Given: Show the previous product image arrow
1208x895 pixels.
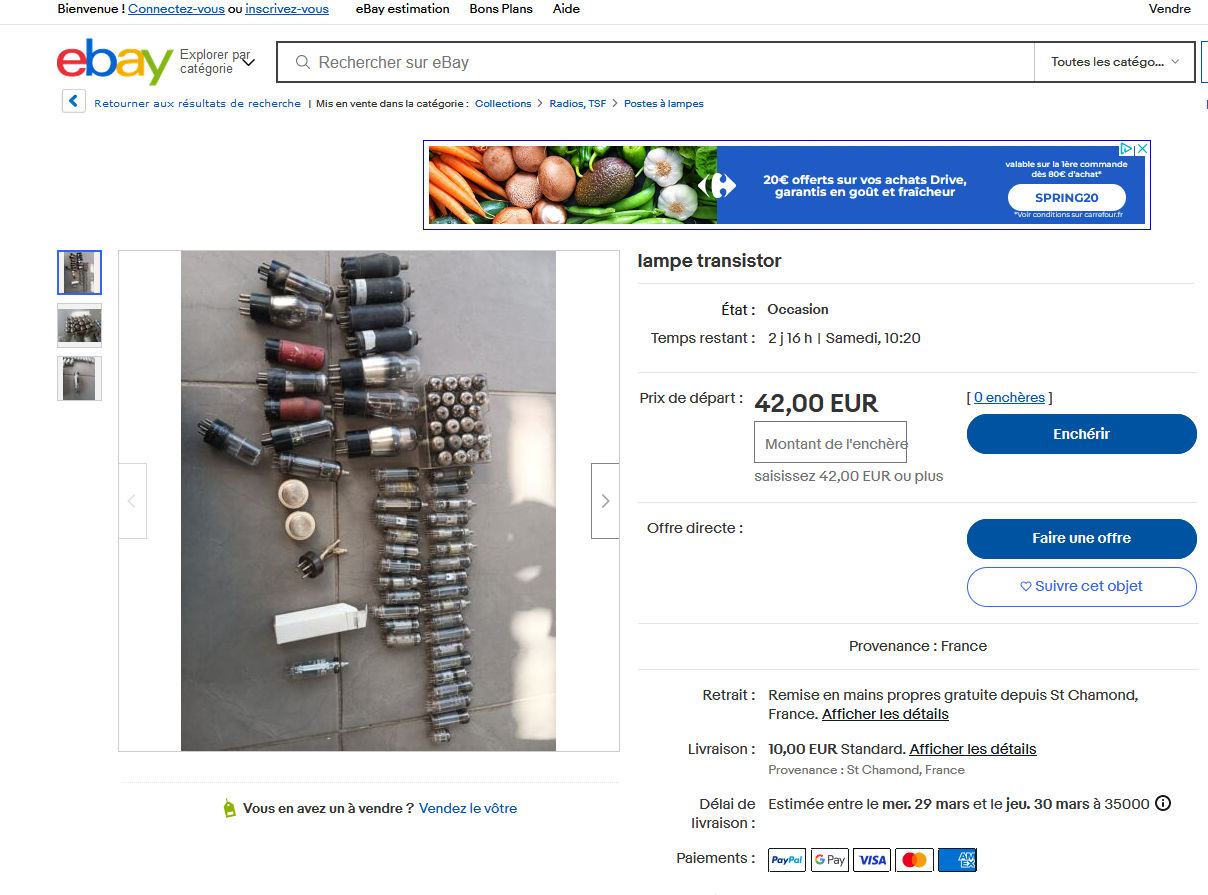Looking at the screenshot, I should (x=132, y=501).
